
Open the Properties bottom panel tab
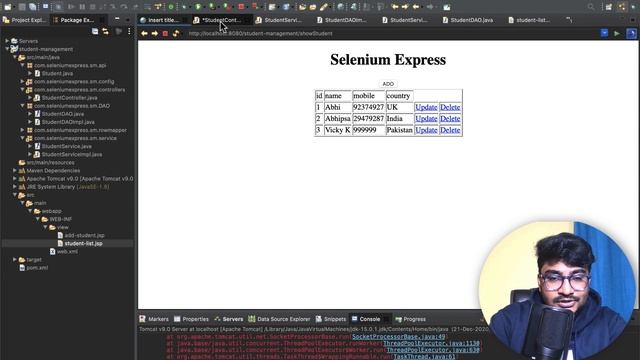(x=191, y=319)
